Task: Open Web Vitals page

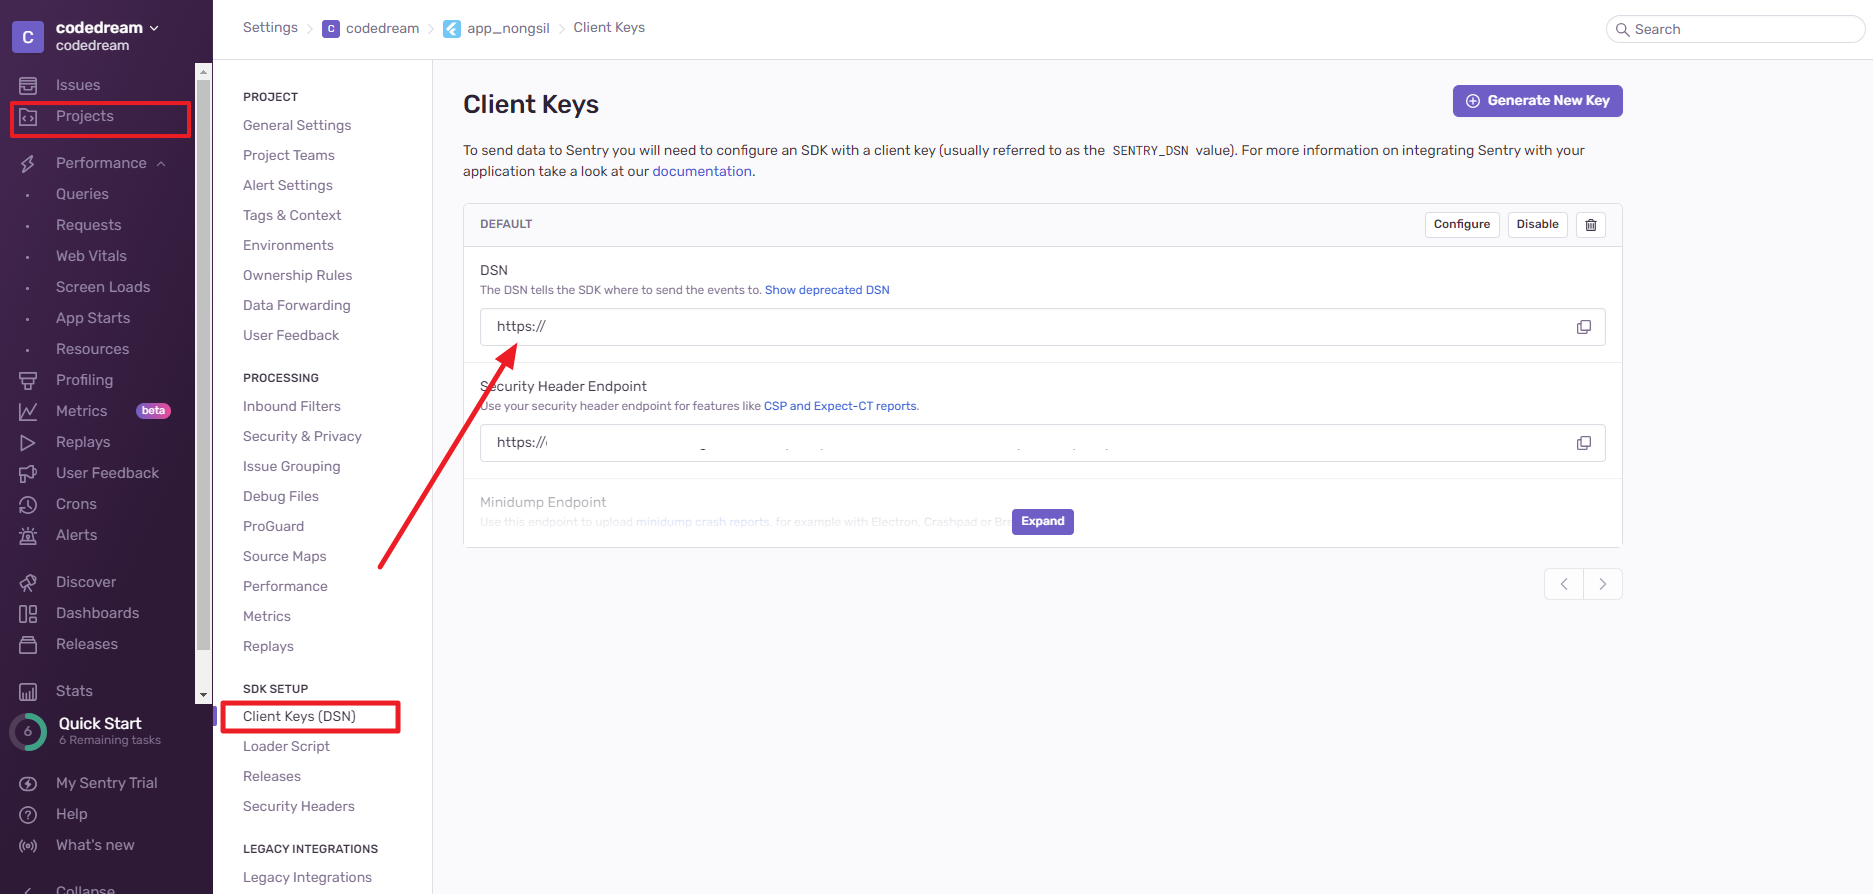Action: point(91,256)
